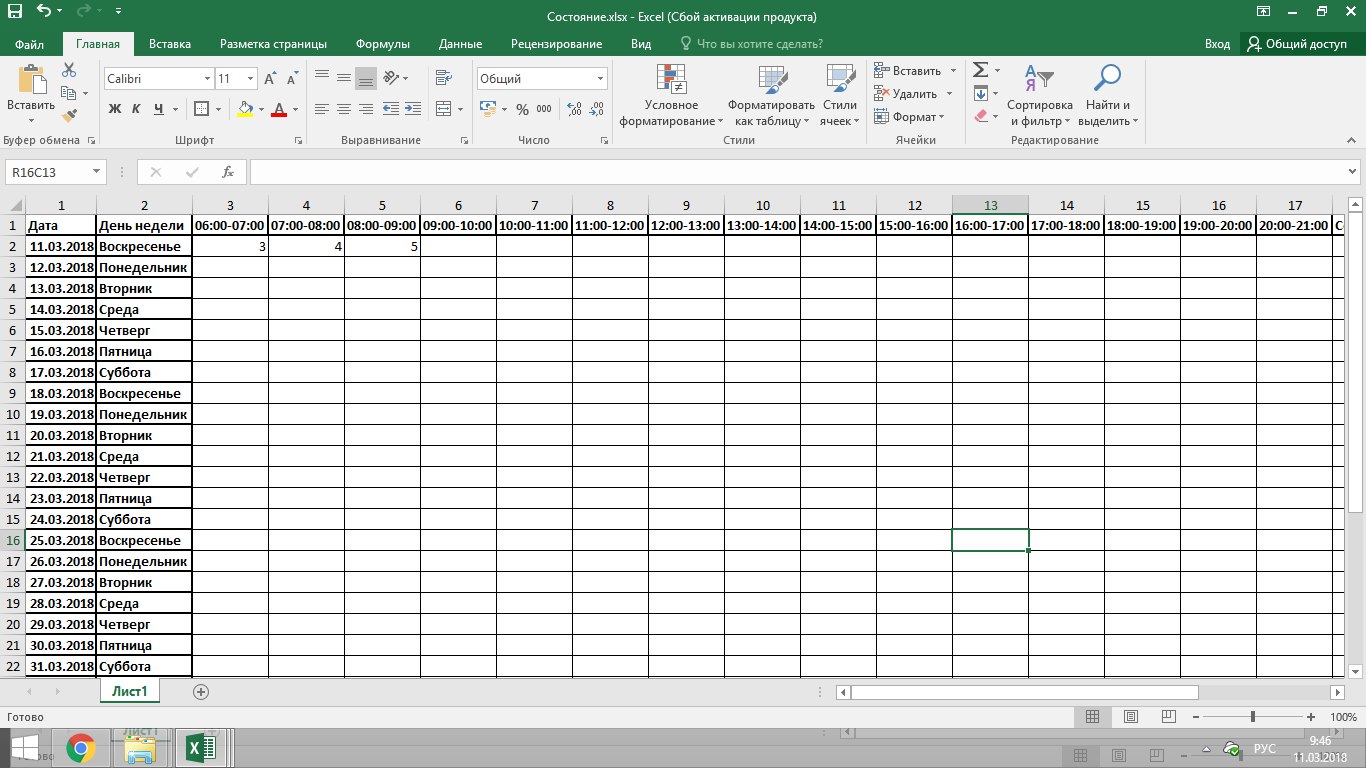Open Форматировать как таблицу
1366x768 pixels.
[771, 96]
